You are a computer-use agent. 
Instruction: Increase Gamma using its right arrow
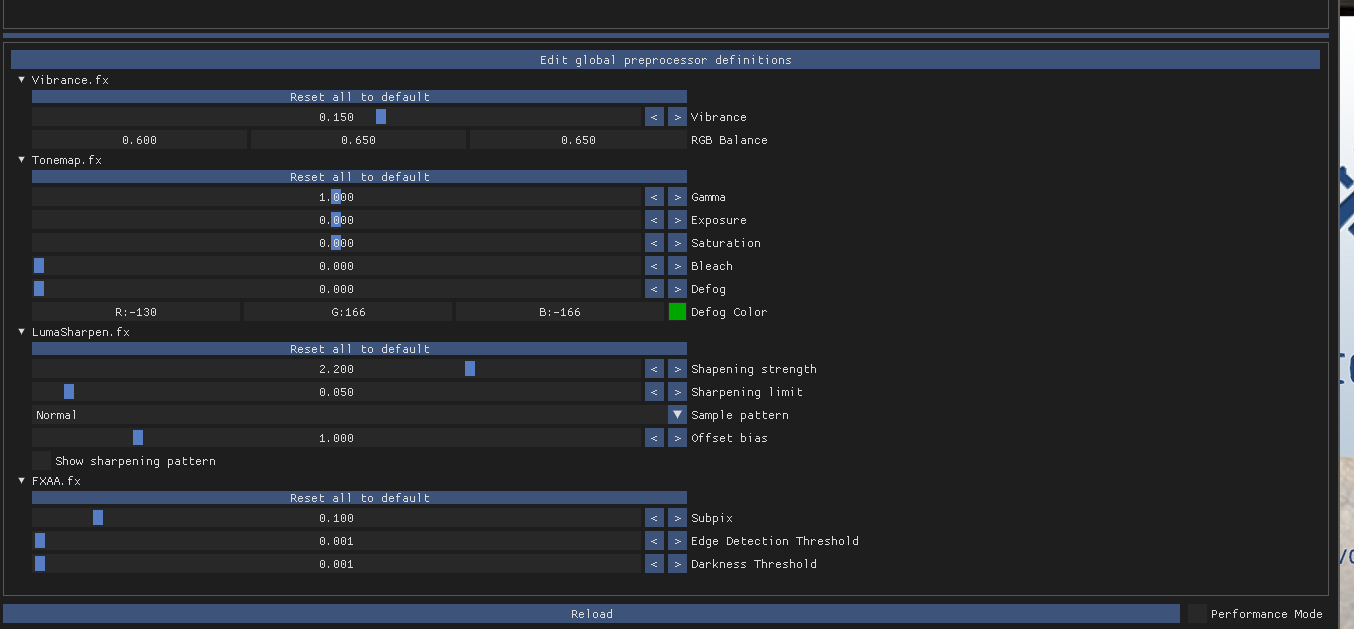[x=677, y=197]
